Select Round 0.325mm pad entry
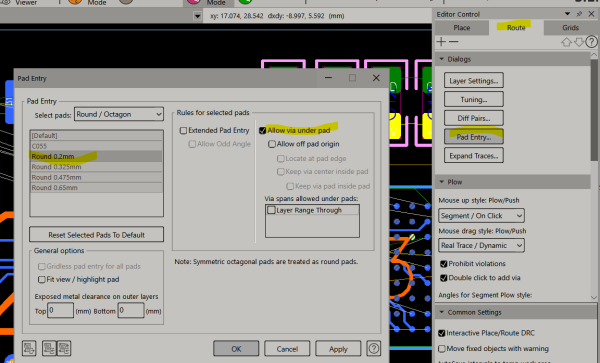The width and height of the screenshot is (600, 363). click(96, 167)
